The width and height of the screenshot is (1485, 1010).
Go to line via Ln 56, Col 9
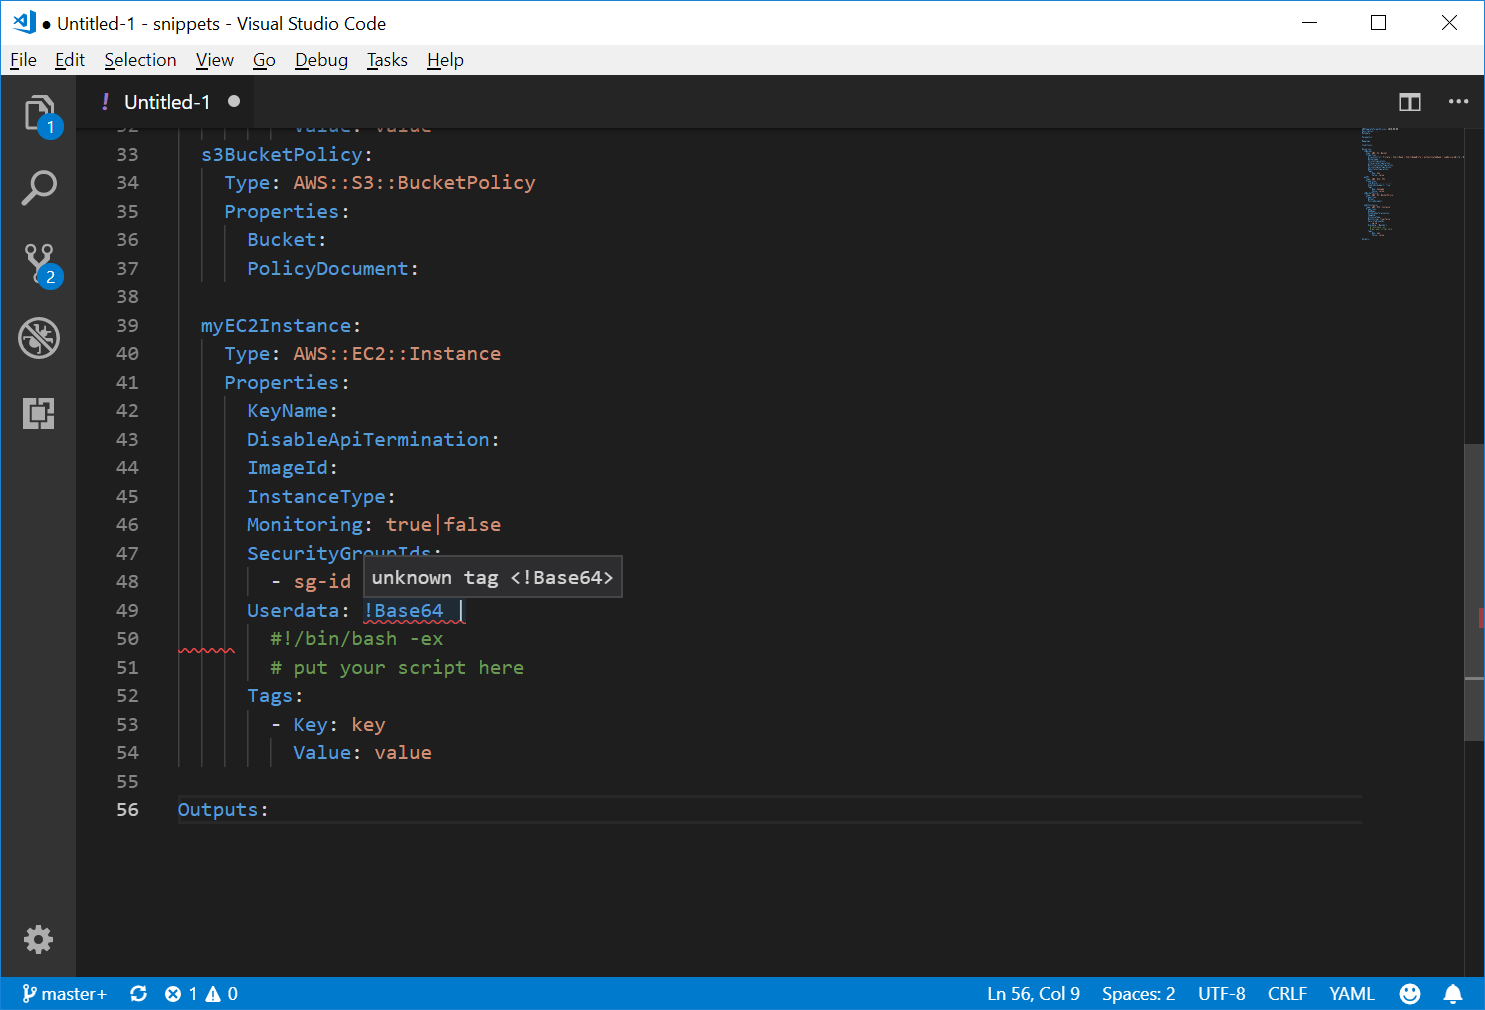pos(1033,993)
